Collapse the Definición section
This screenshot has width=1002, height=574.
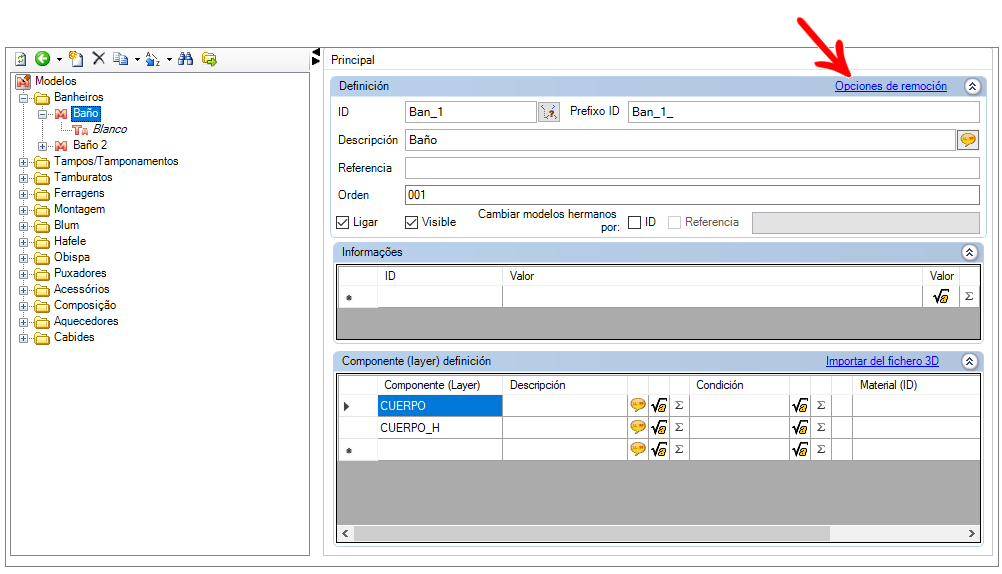tap(972, 86)
